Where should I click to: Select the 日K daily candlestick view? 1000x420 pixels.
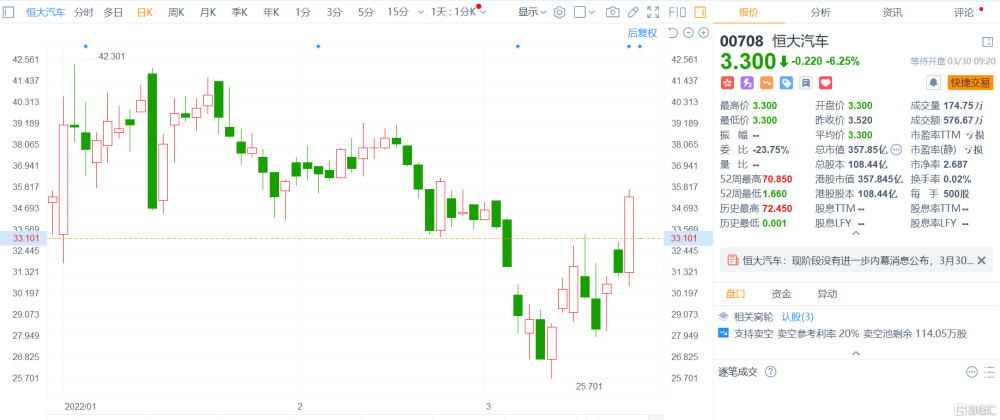tap(145, 12)
